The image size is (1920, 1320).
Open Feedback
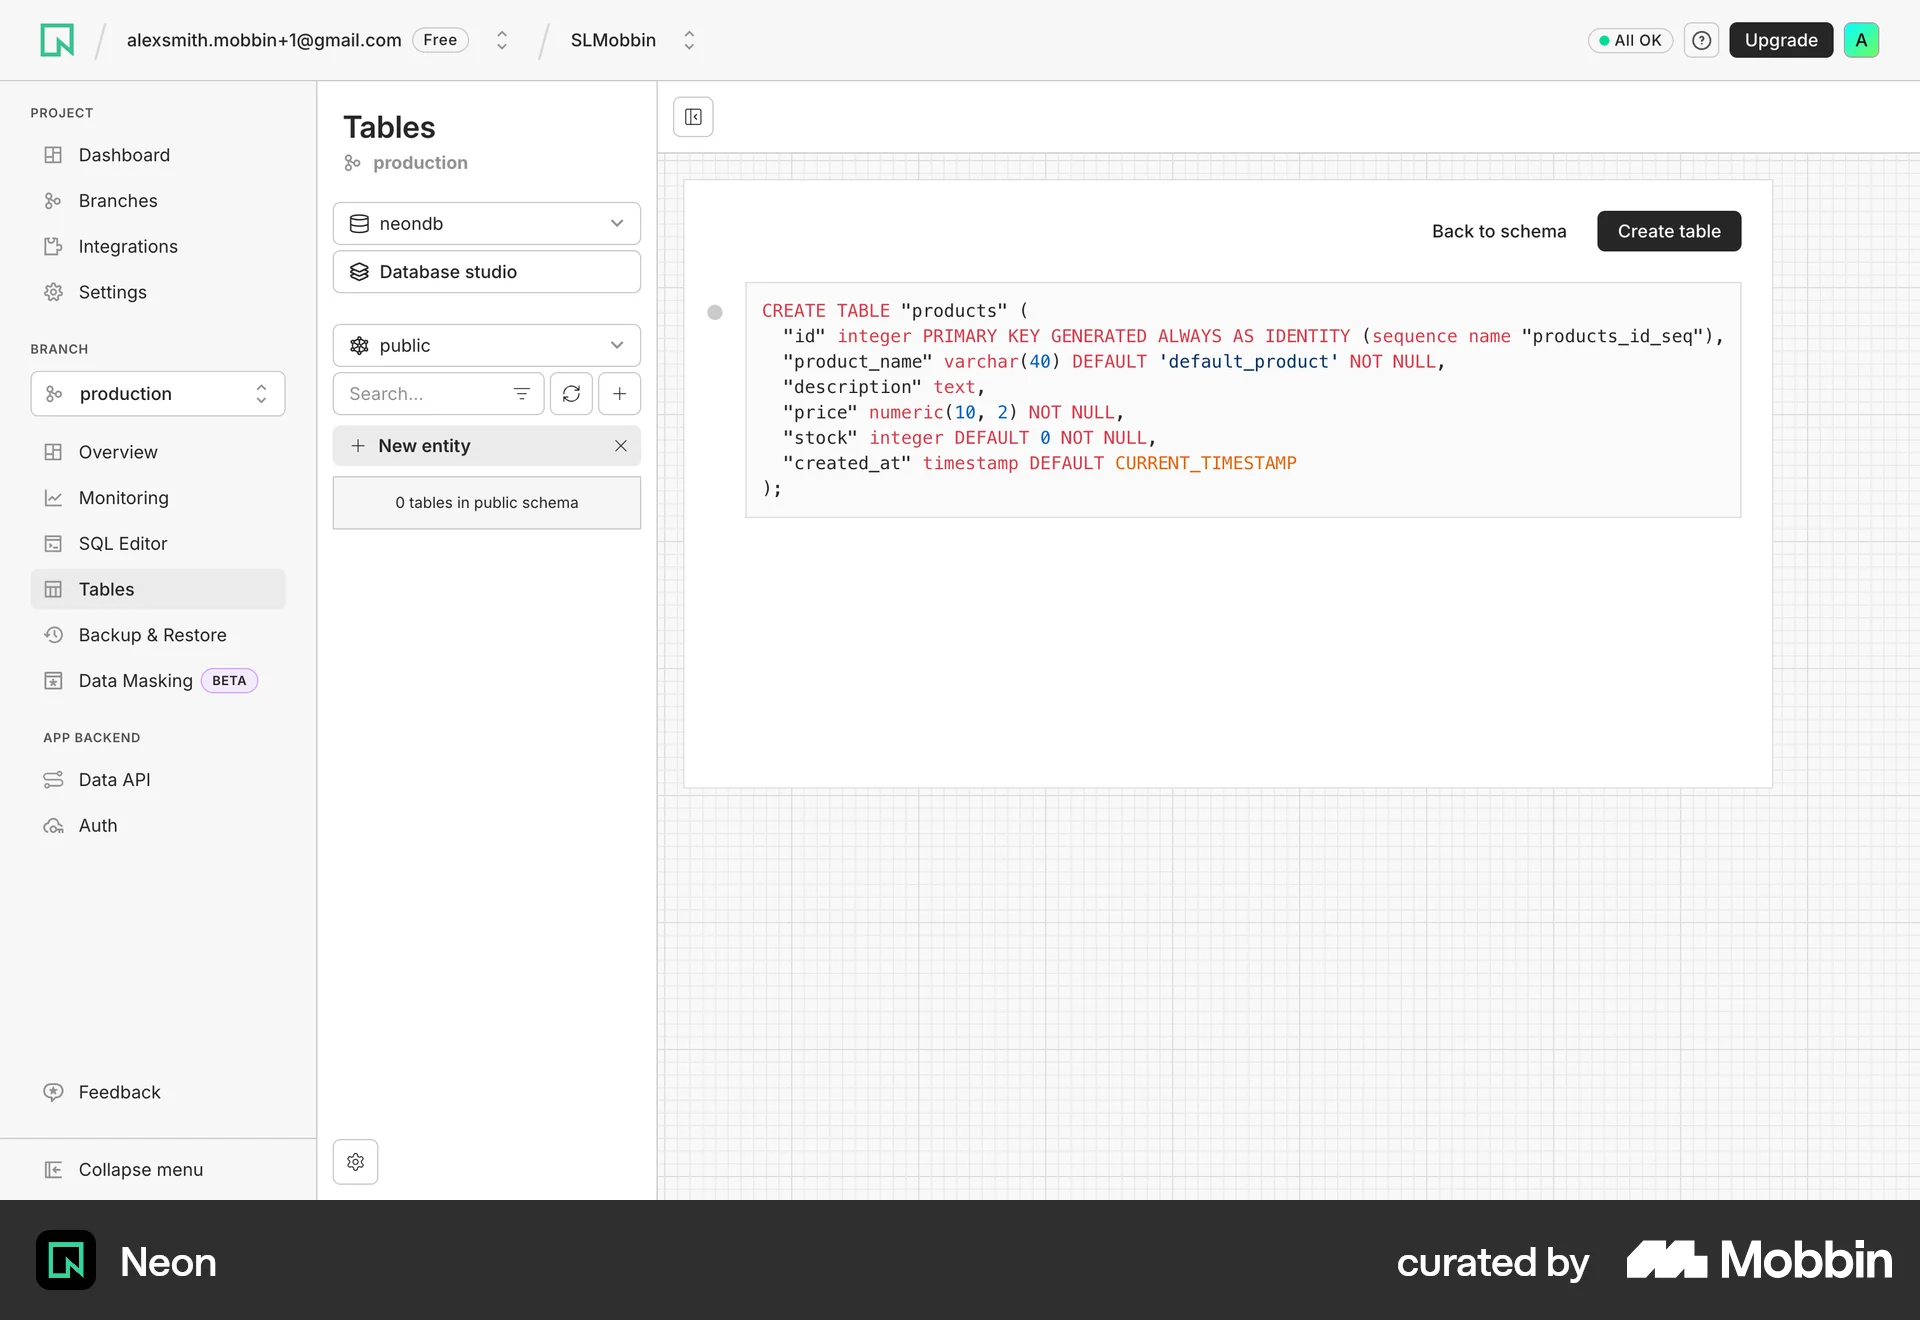(x=158, y=1092)
